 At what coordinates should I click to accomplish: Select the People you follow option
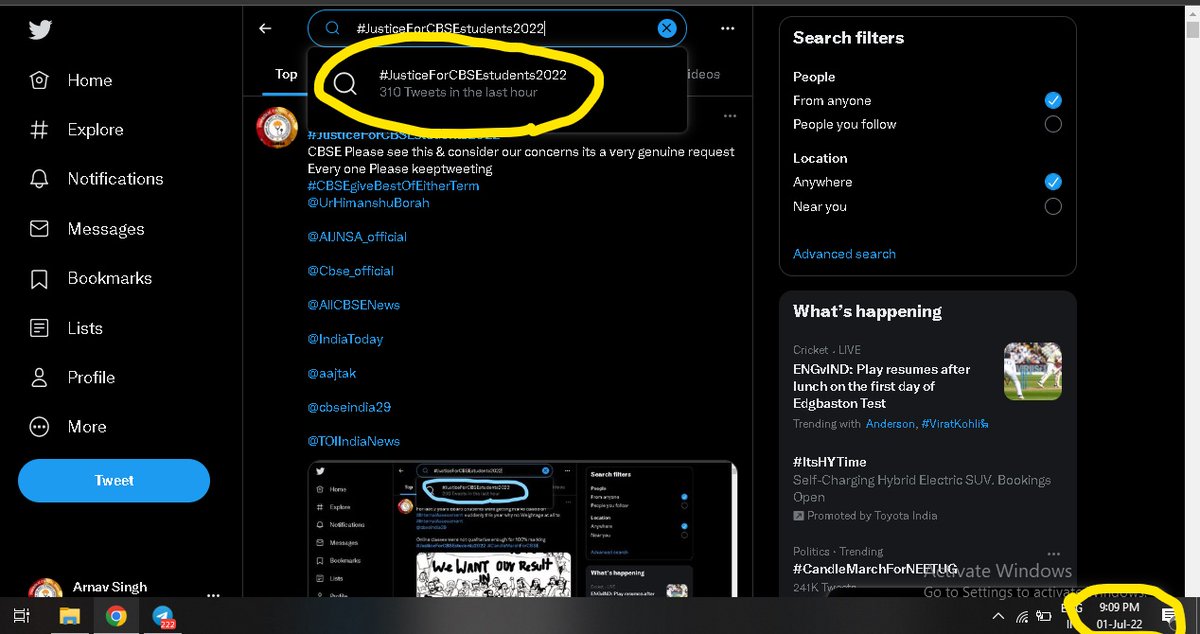pyautogui.click(x=1052, y=125)
